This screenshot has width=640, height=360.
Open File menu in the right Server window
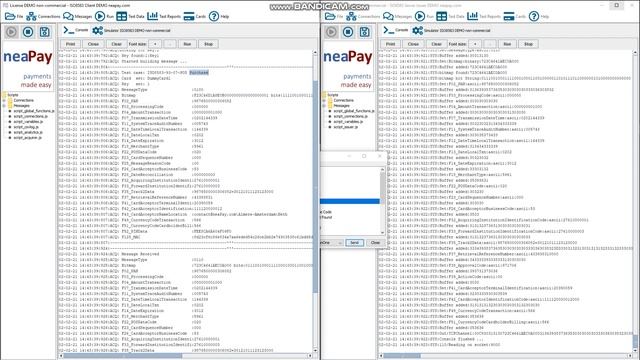(334, 16)
